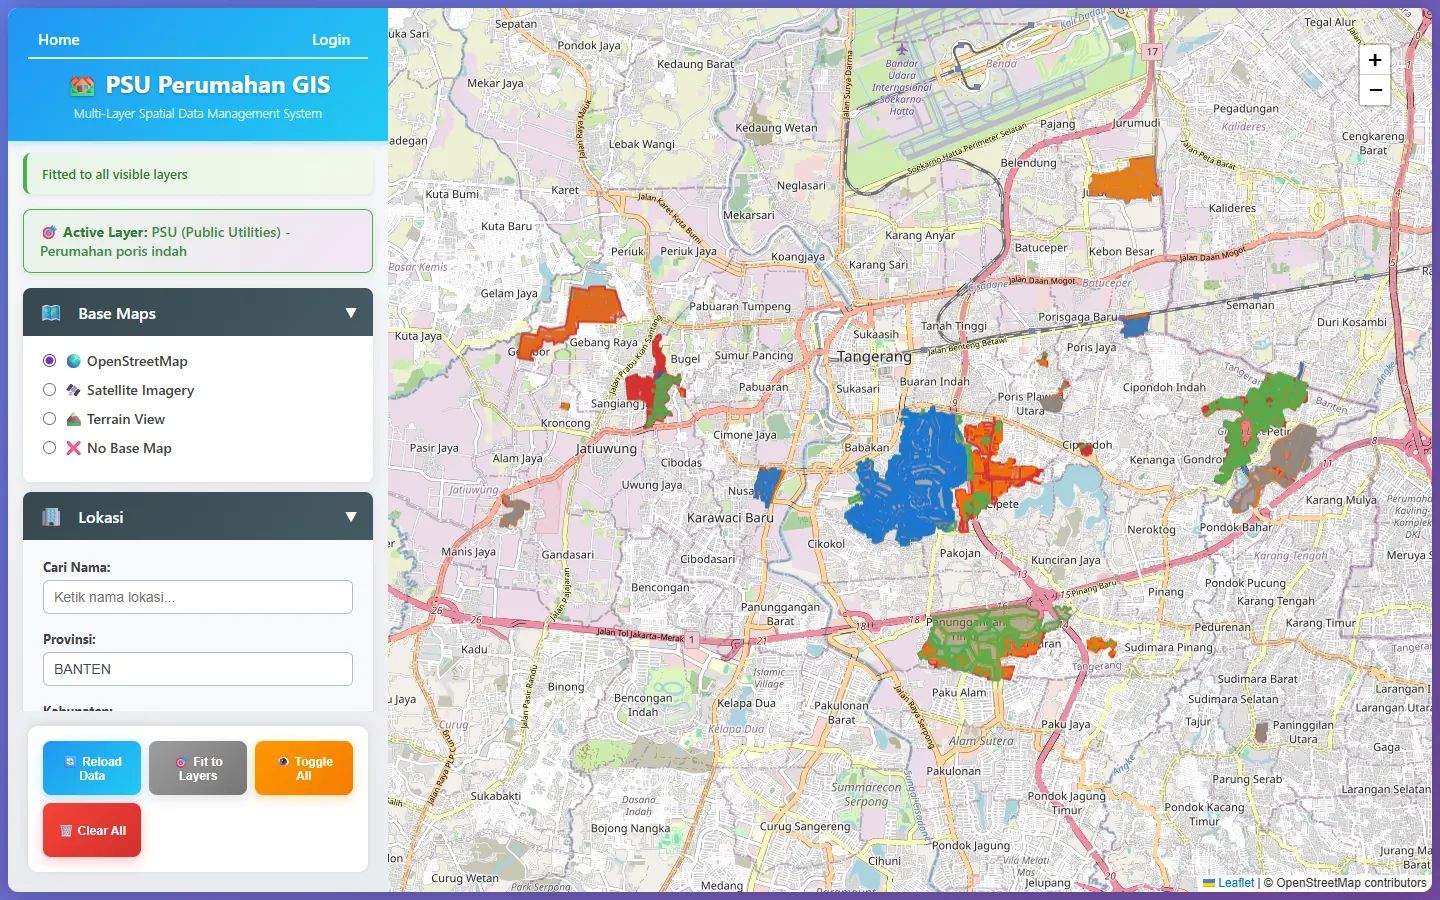Viewport: 1440px width, 900px height.
Task: Focus the Cari Nama search field
Action: coord(198,597)
